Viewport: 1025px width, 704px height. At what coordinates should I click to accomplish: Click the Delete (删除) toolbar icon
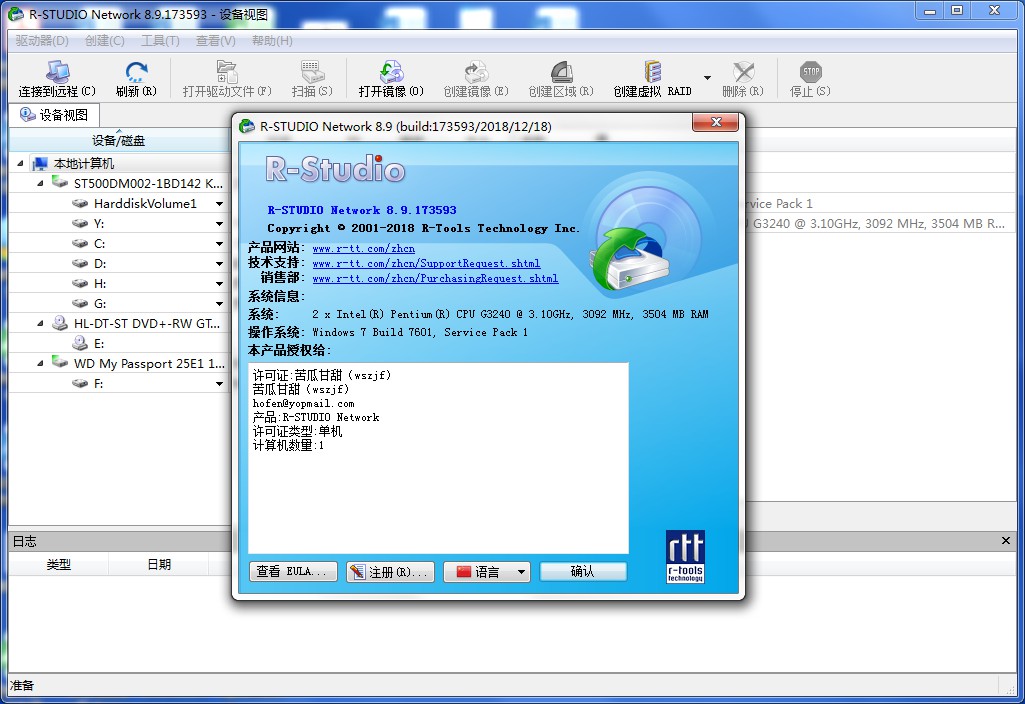pos(743,71)
